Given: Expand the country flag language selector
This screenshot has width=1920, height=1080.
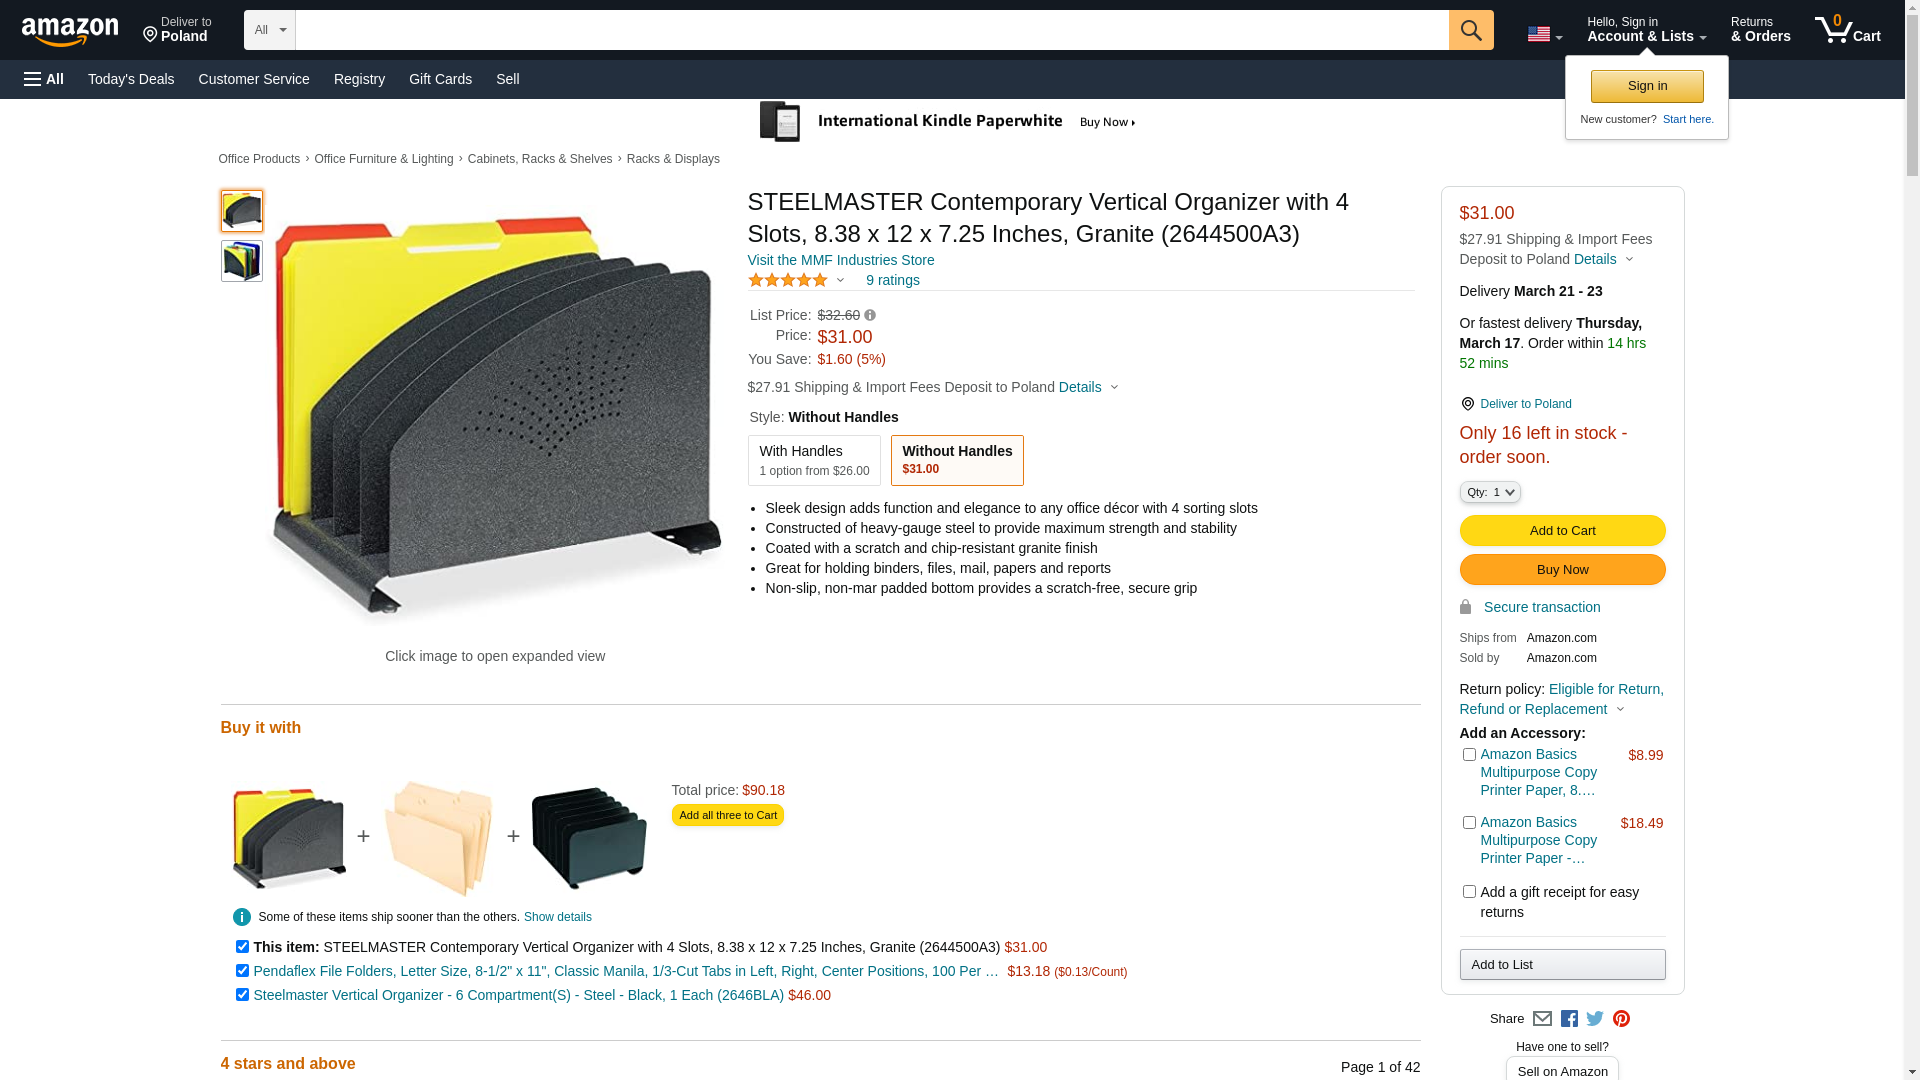Looking at the screenshot, I should click(1544, 34).
